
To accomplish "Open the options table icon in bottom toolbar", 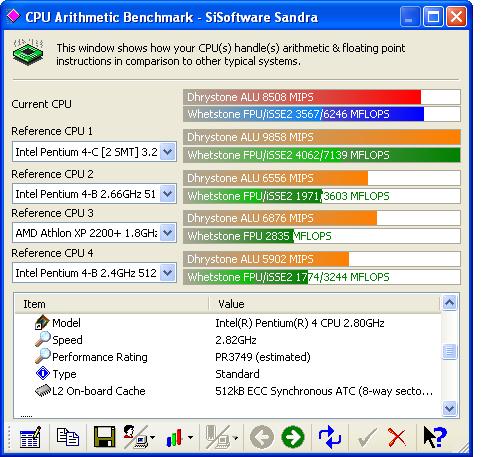I will click(30, 437).
